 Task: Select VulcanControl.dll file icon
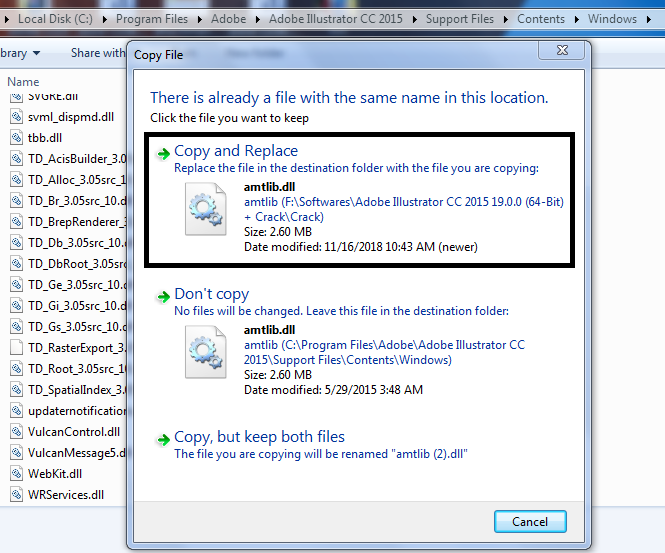tap(16, 432)
